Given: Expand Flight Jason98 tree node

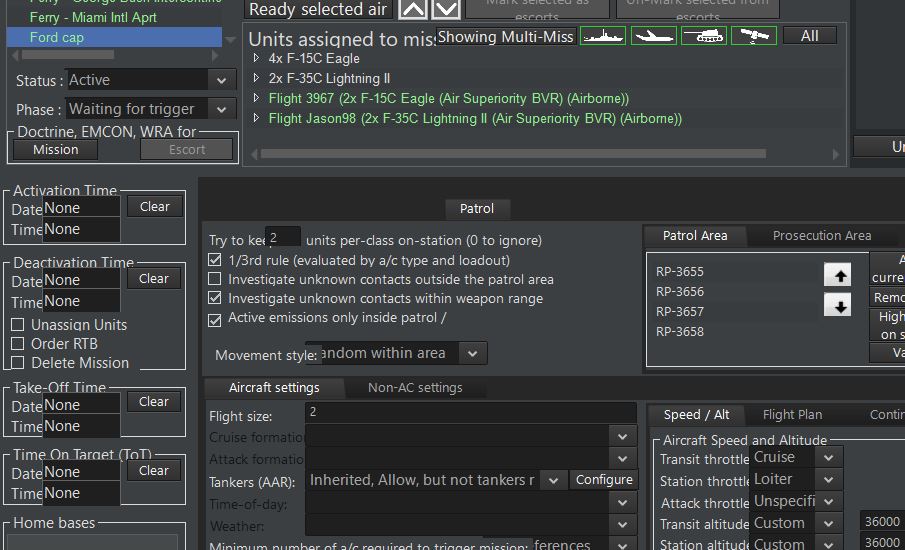Looking at the screenshot, I should tap(256, 118).
